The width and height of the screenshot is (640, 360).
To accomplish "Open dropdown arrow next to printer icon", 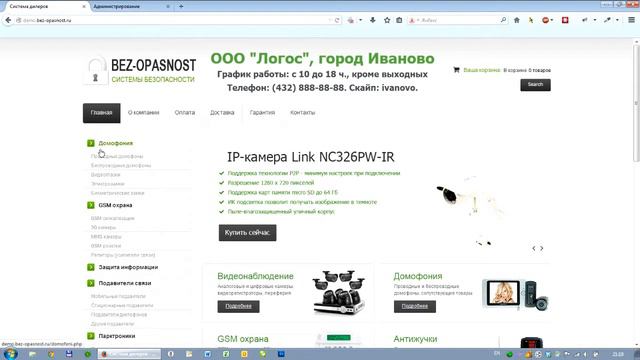I will [360, 20].
